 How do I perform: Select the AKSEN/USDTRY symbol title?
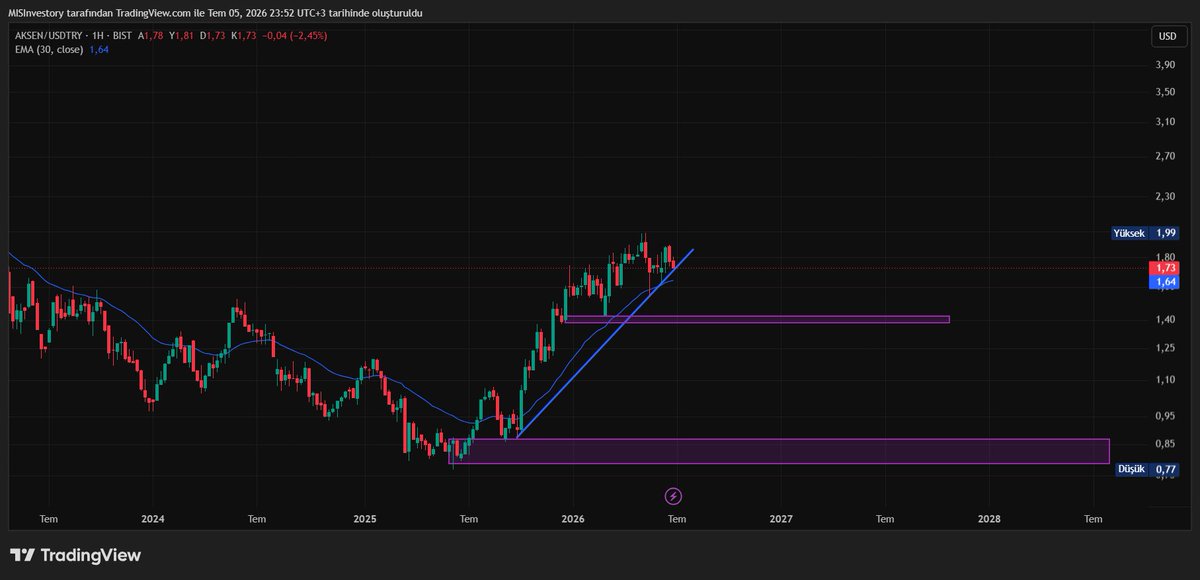point(47,36)
